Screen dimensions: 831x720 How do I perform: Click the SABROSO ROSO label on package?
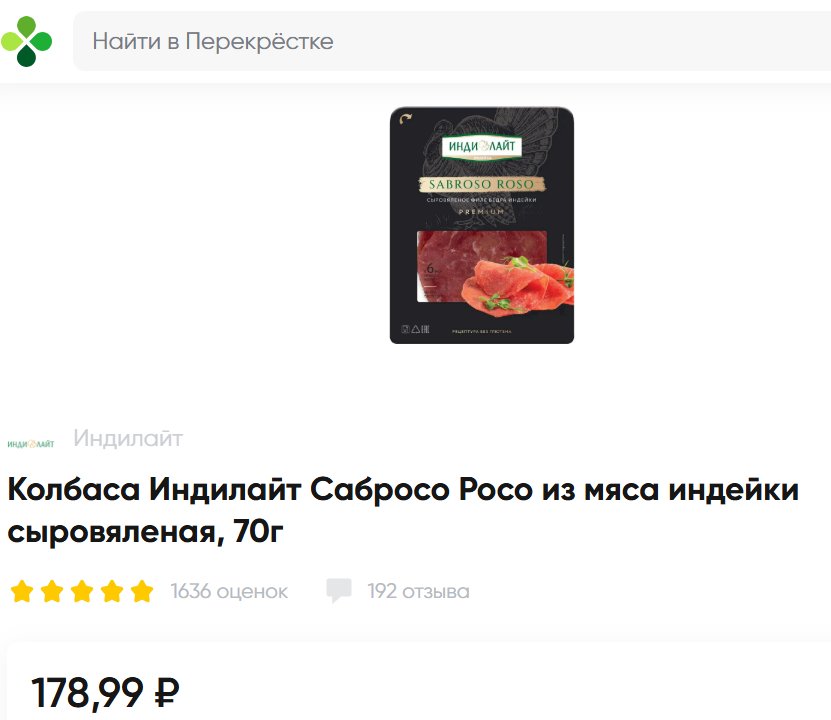[481, 184]
